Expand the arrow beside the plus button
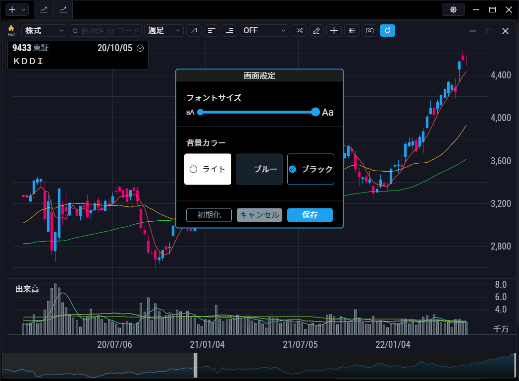519x381 pixels. click(x=23, y=10)
